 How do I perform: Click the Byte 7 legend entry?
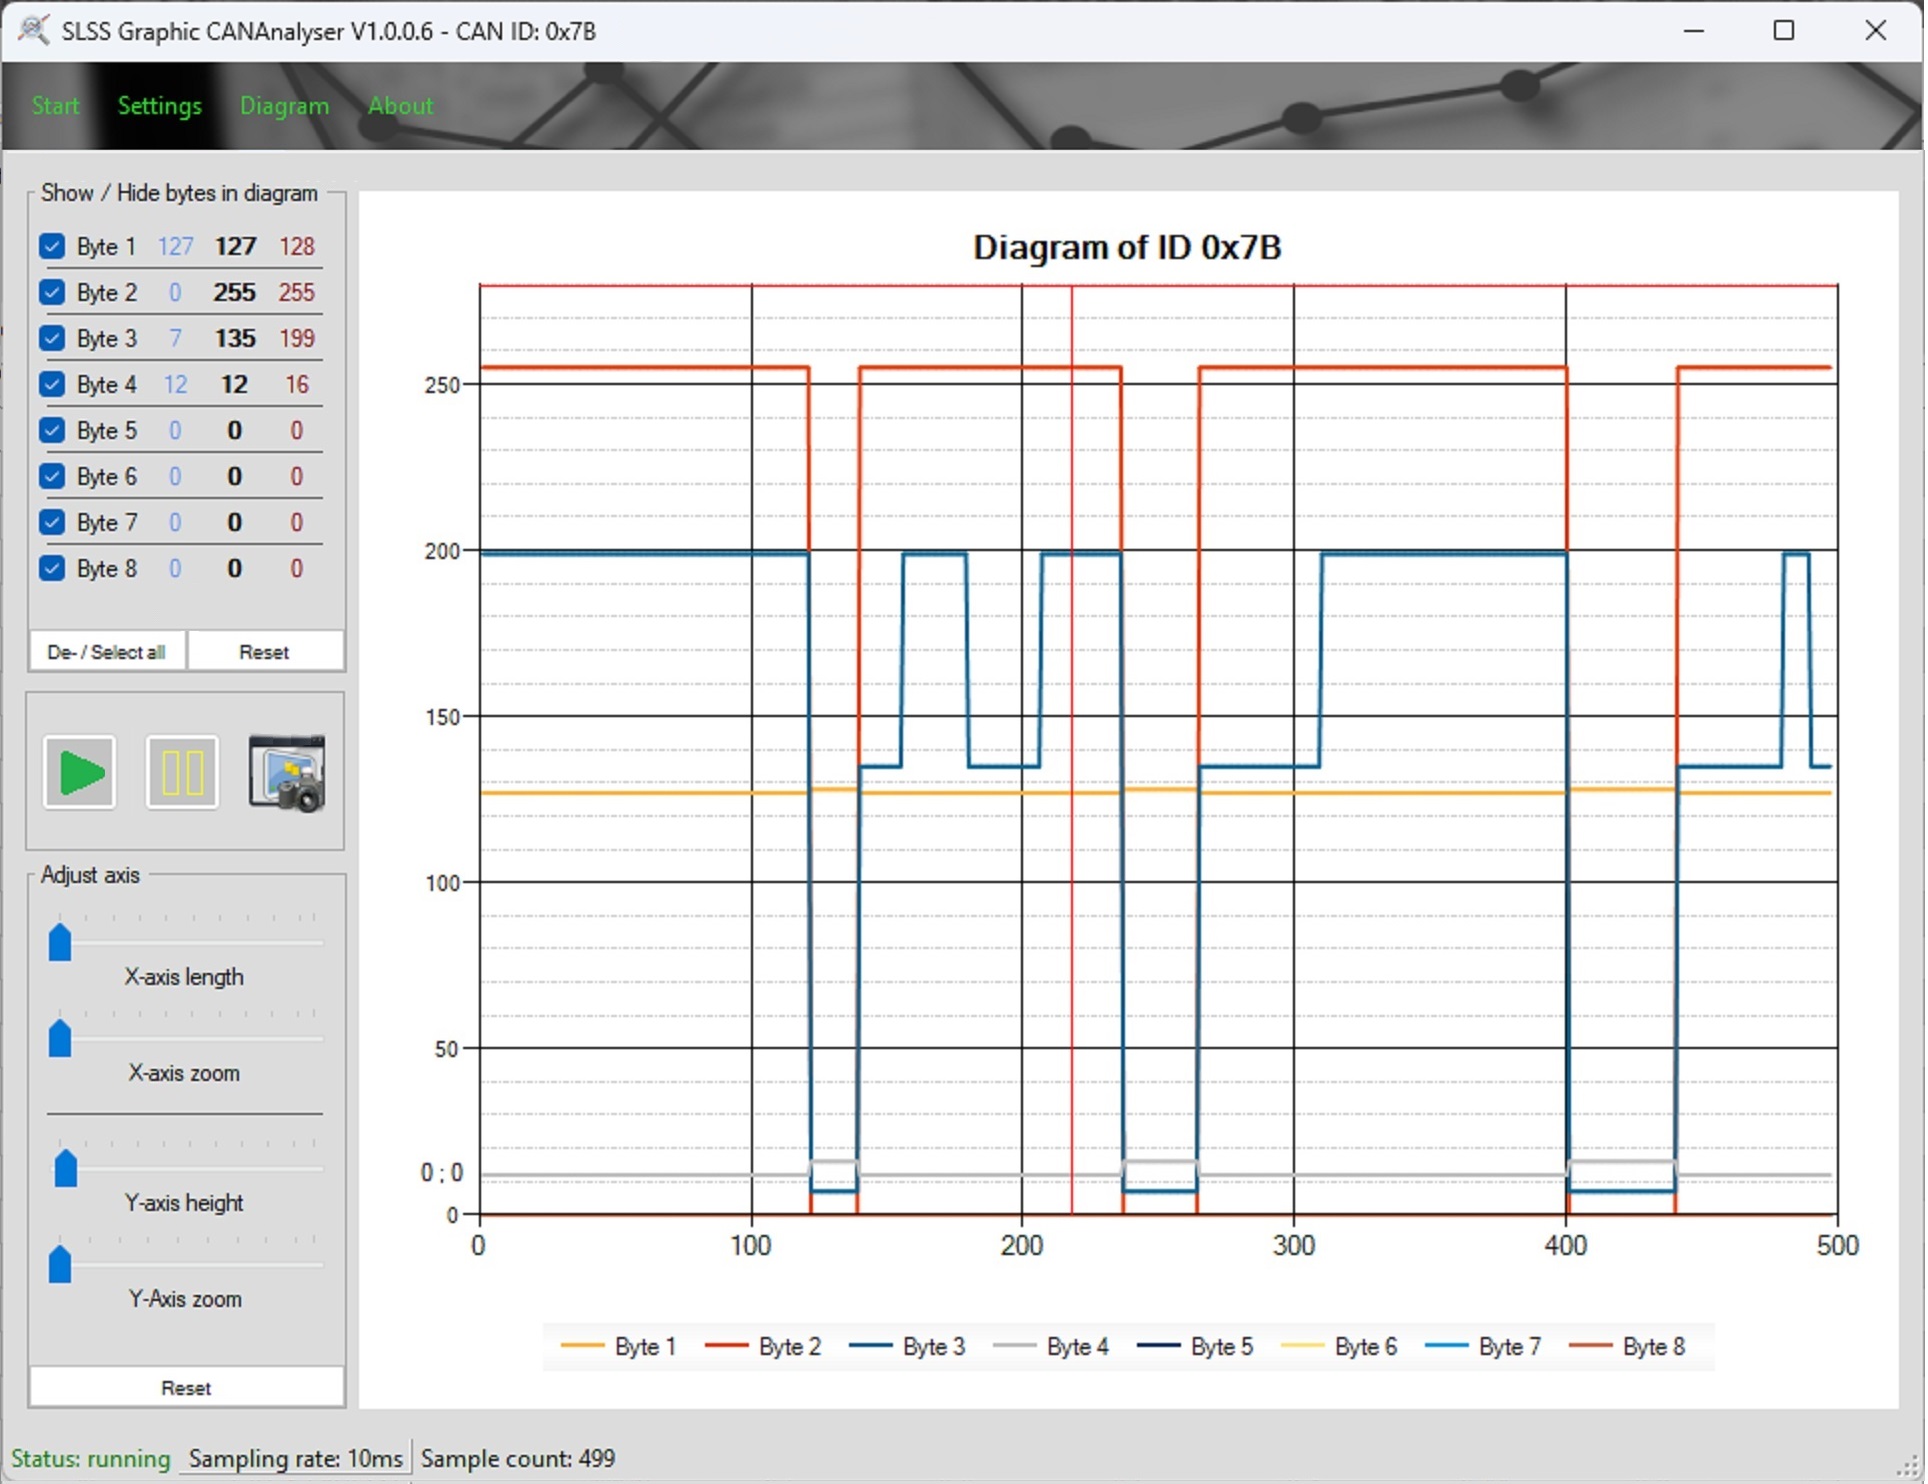coord(1507,1346)
